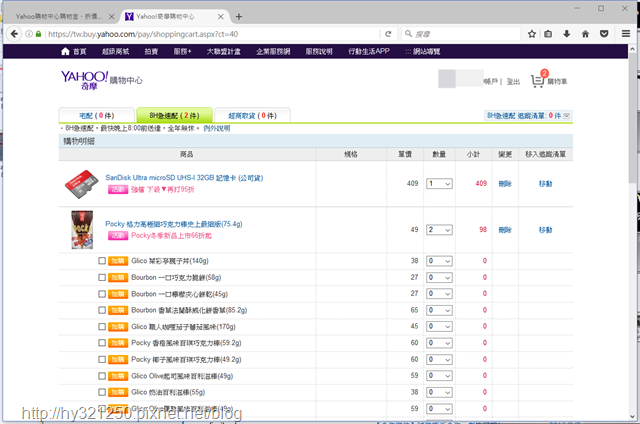Close the first Yahoo tab

coord(111,17)
